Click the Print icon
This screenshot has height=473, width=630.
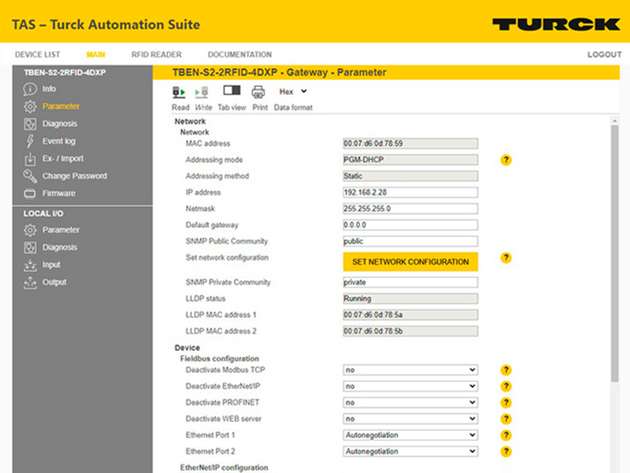[258, 92]
